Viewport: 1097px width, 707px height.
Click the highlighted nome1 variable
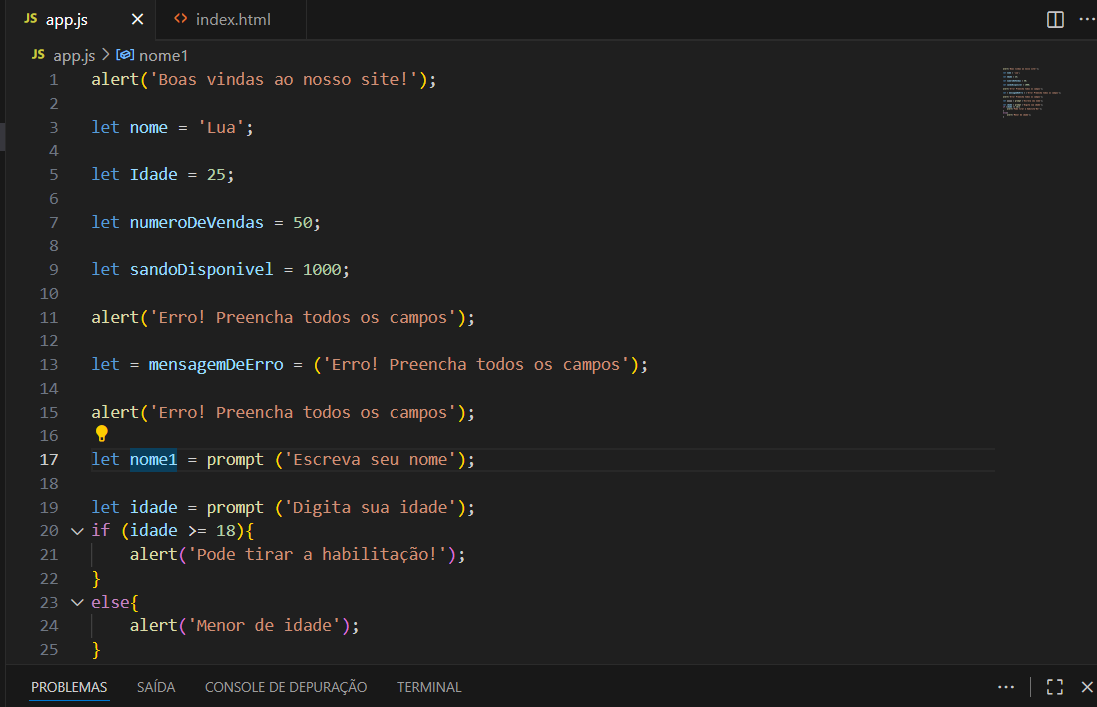[153, 460]
